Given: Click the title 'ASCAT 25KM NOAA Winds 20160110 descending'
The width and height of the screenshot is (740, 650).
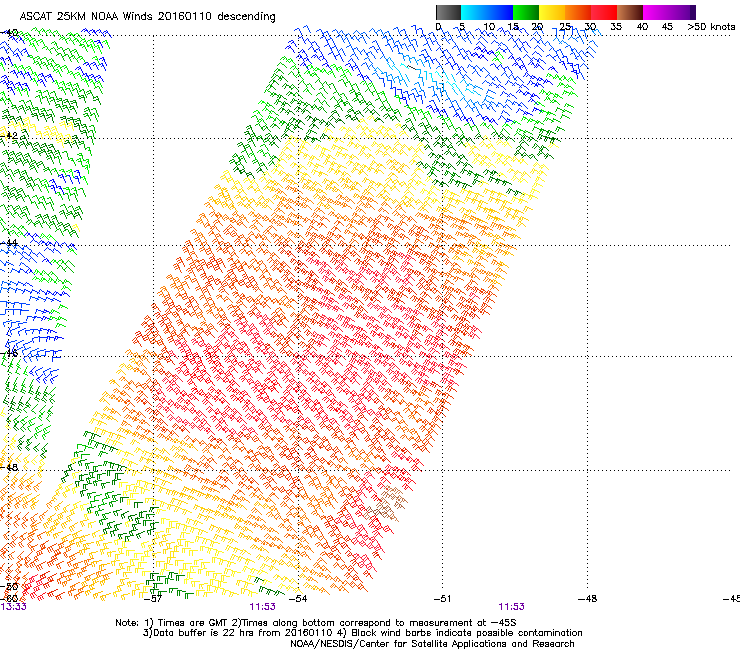Looking at the screenshot, I should [147, 17].
